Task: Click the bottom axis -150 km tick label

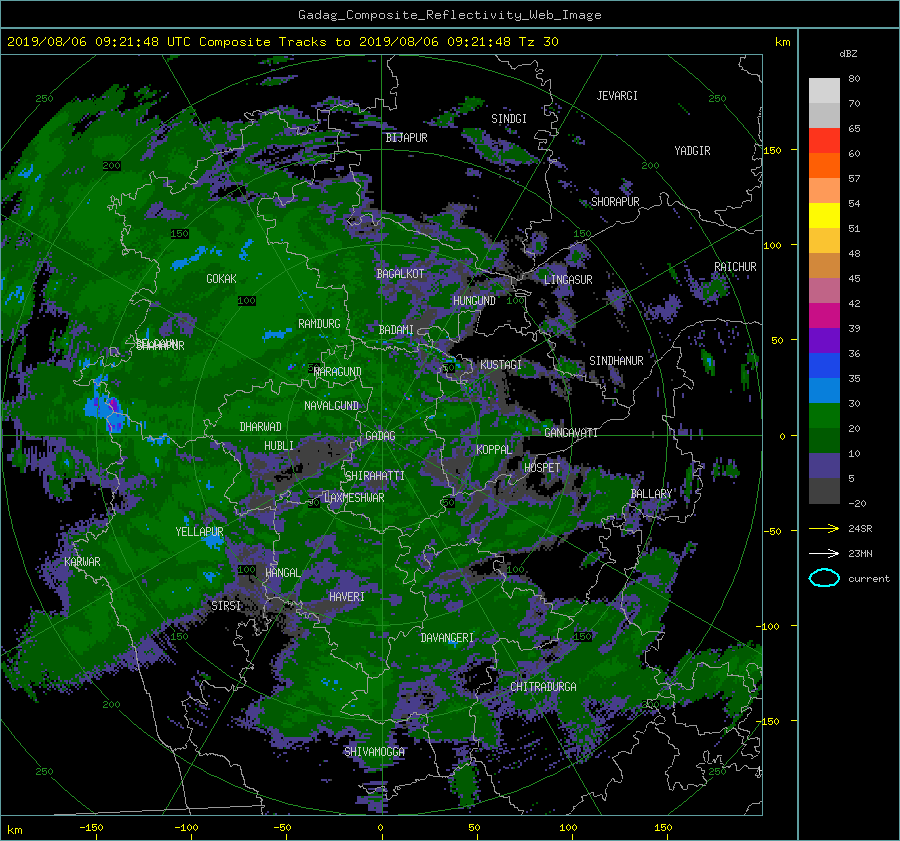Action: 91,828
